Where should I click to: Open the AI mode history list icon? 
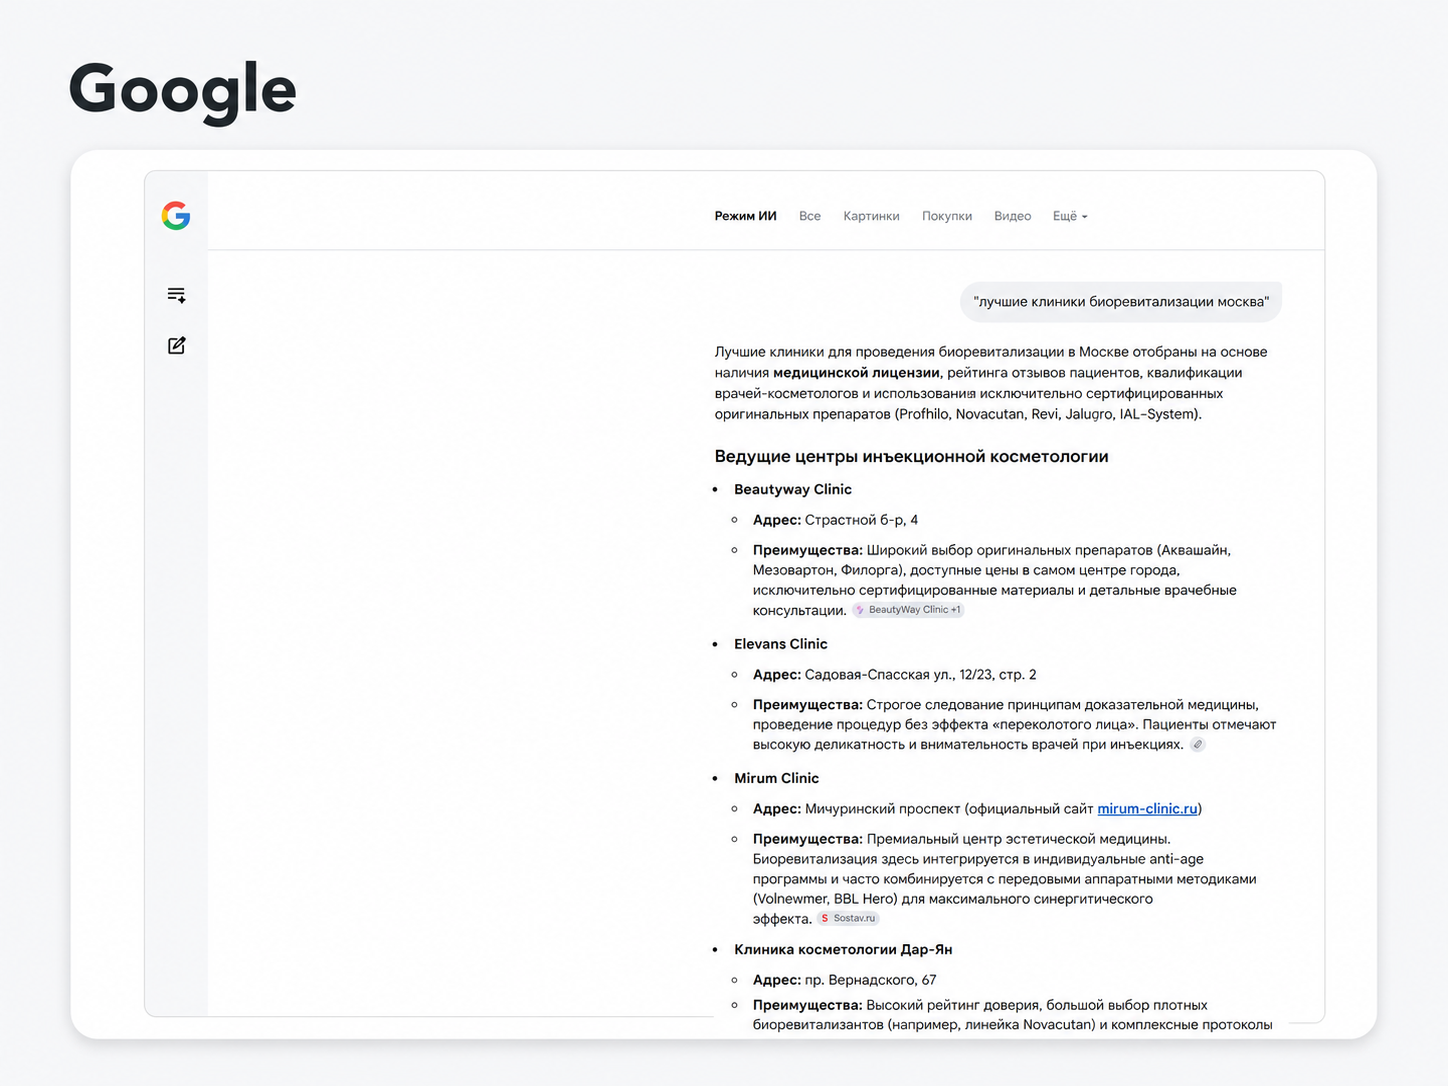click(x=177, y=295)
